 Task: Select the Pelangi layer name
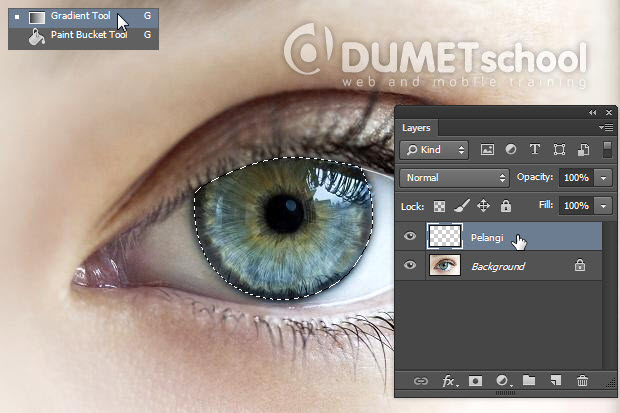pyautogui.click(x=487, y=238)
